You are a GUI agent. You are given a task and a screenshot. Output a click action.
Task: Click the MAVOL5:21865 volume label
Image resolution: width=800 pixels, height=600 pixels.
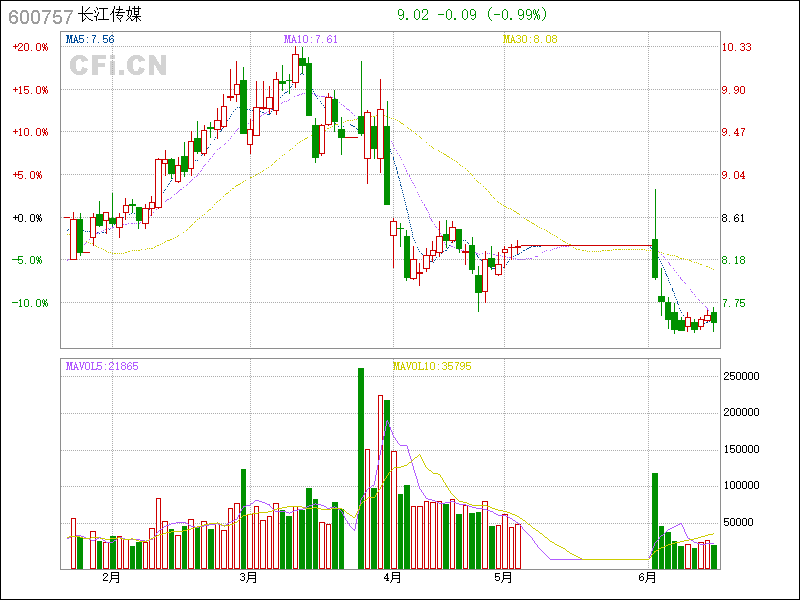102,366
